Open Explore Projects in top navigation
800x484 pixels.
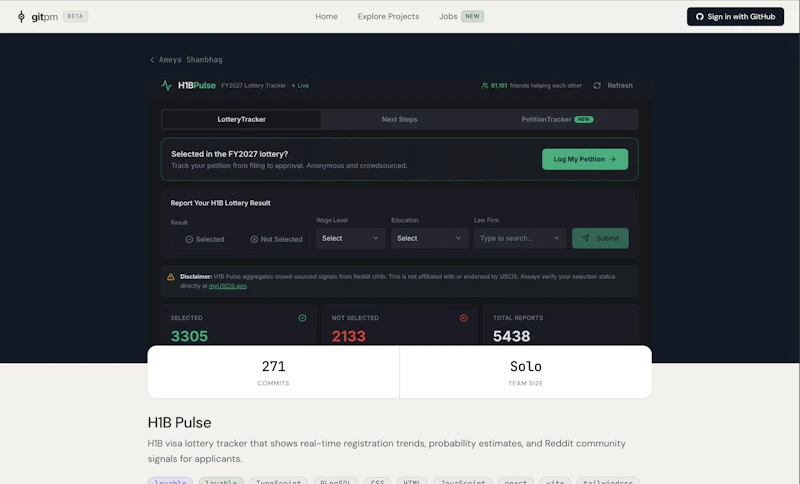(x=388, y=16)
